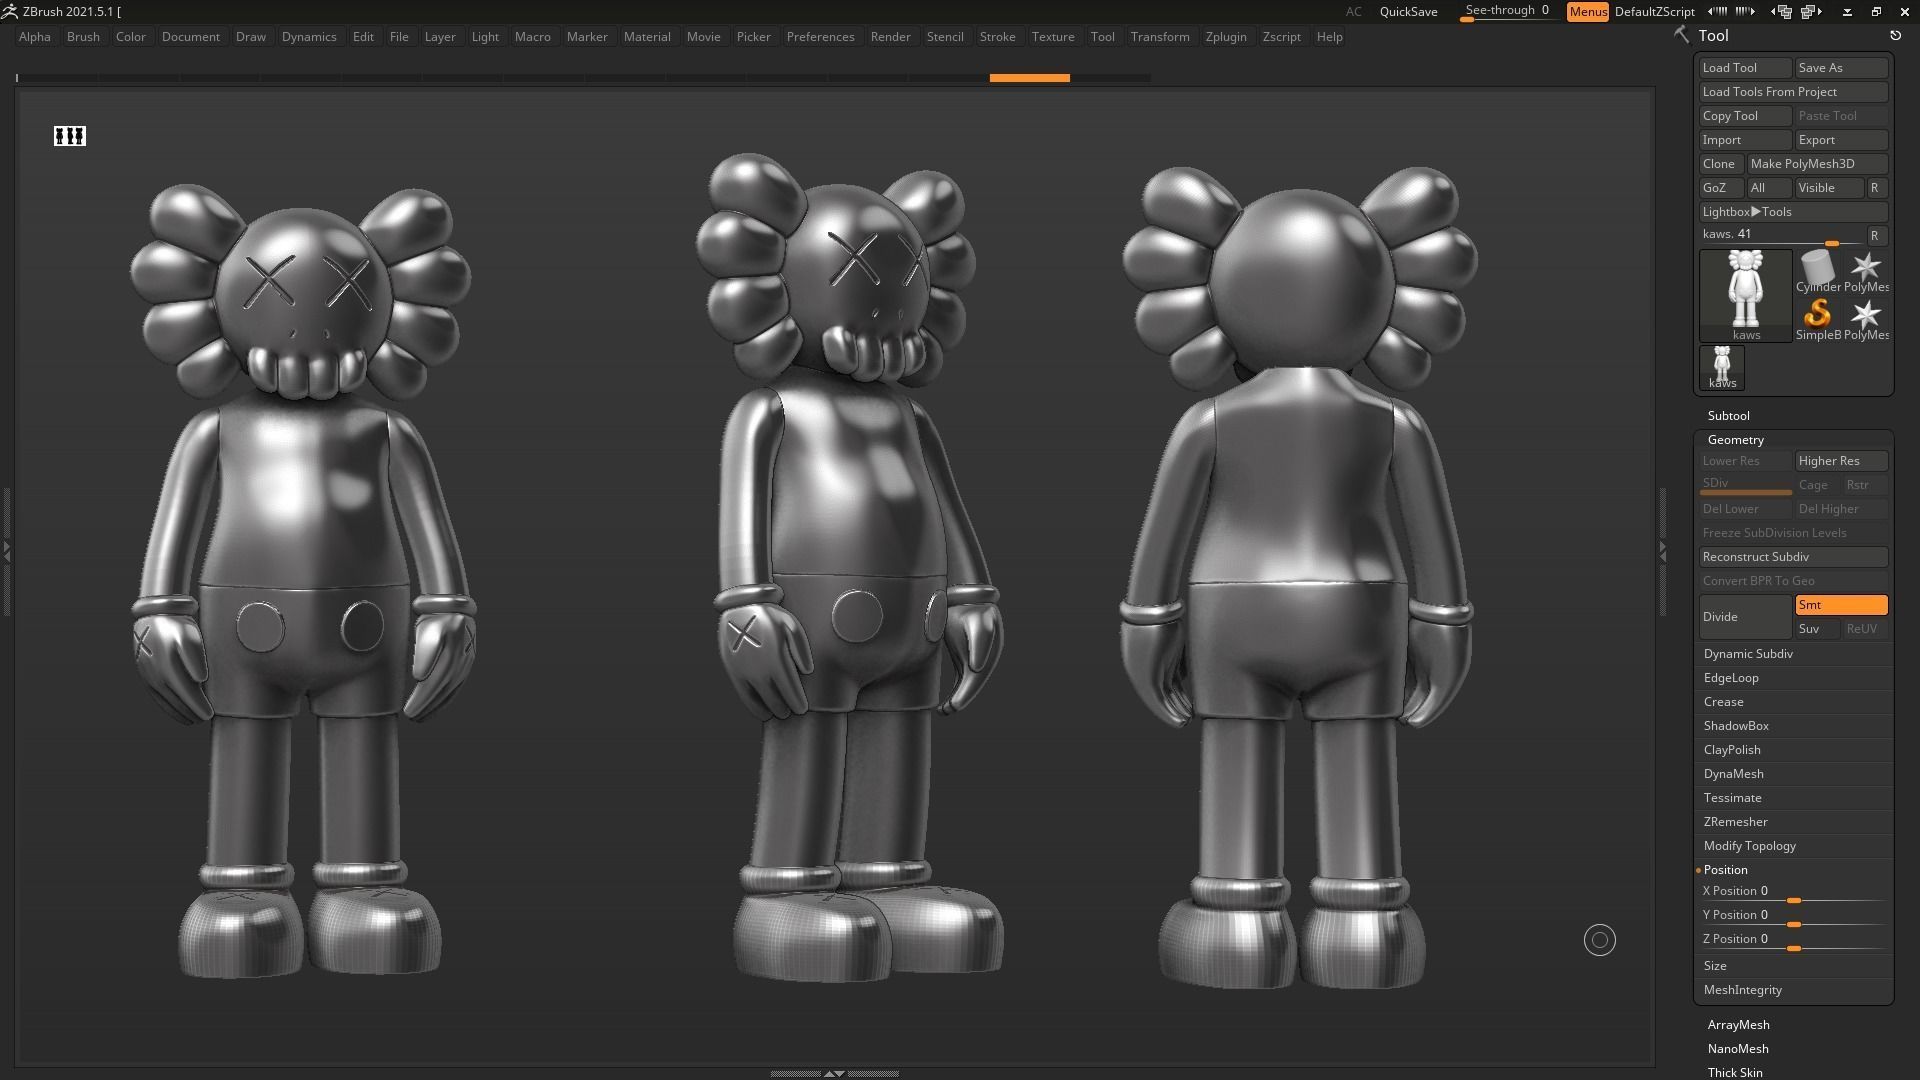This screenshot has width=1920, height=1080.
Task: Expand the Subtool section
Action: pyautogui.click(x=1728, y=416)
